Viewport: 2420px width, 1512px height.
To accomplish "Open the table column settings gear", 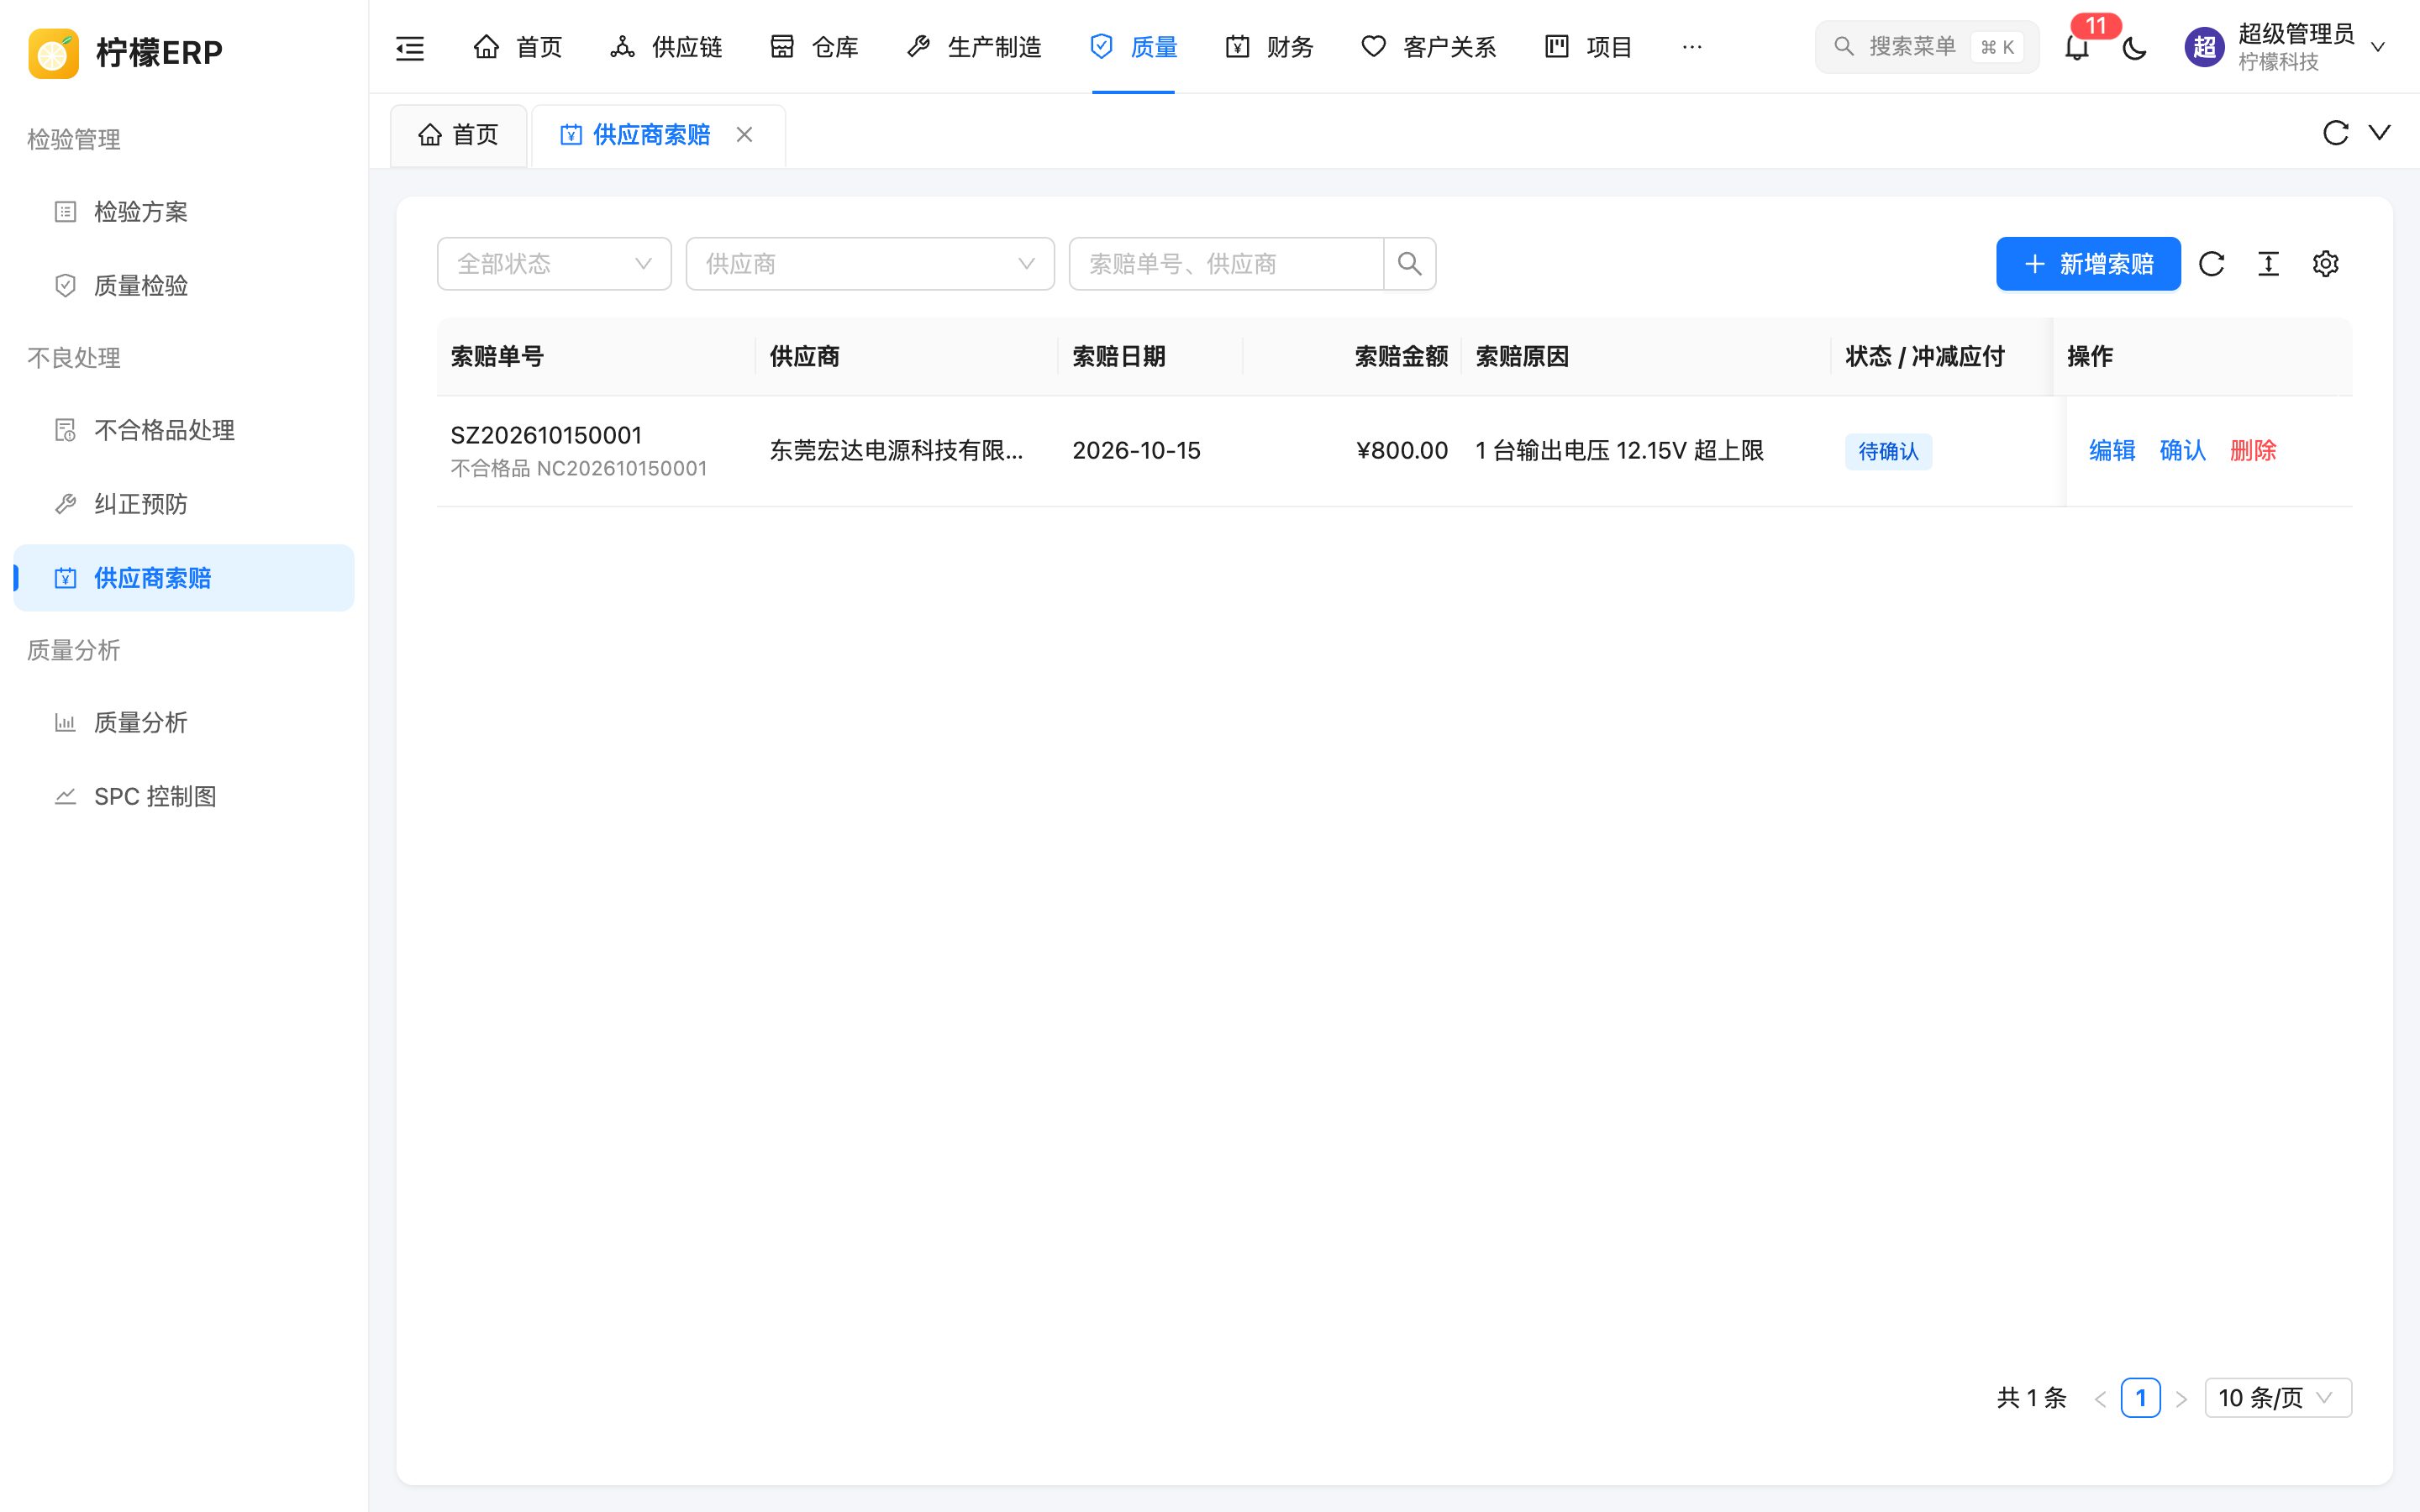I will [2325, 264].
